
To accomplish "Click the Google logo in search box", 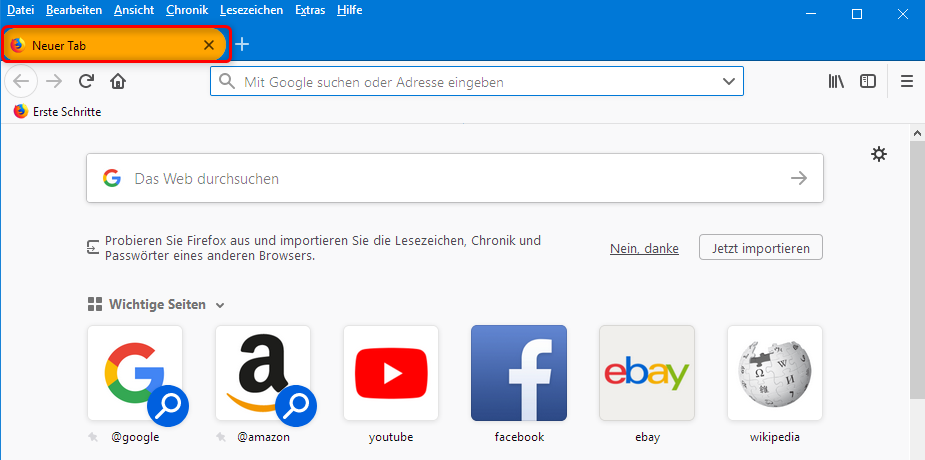I will (x=111, y=178).
